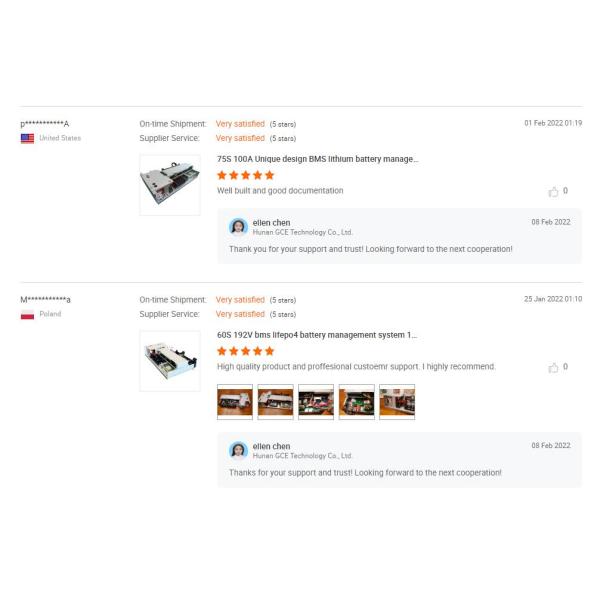View the fourth review photo
Screen dimensions: 600x600
click(357, 402)
